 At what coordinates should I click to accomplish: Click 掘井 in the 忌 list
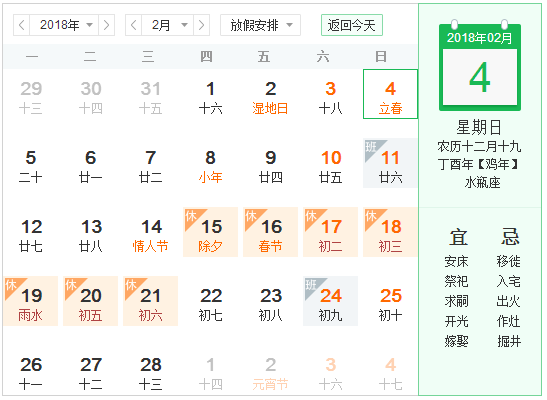click(509, 341)
